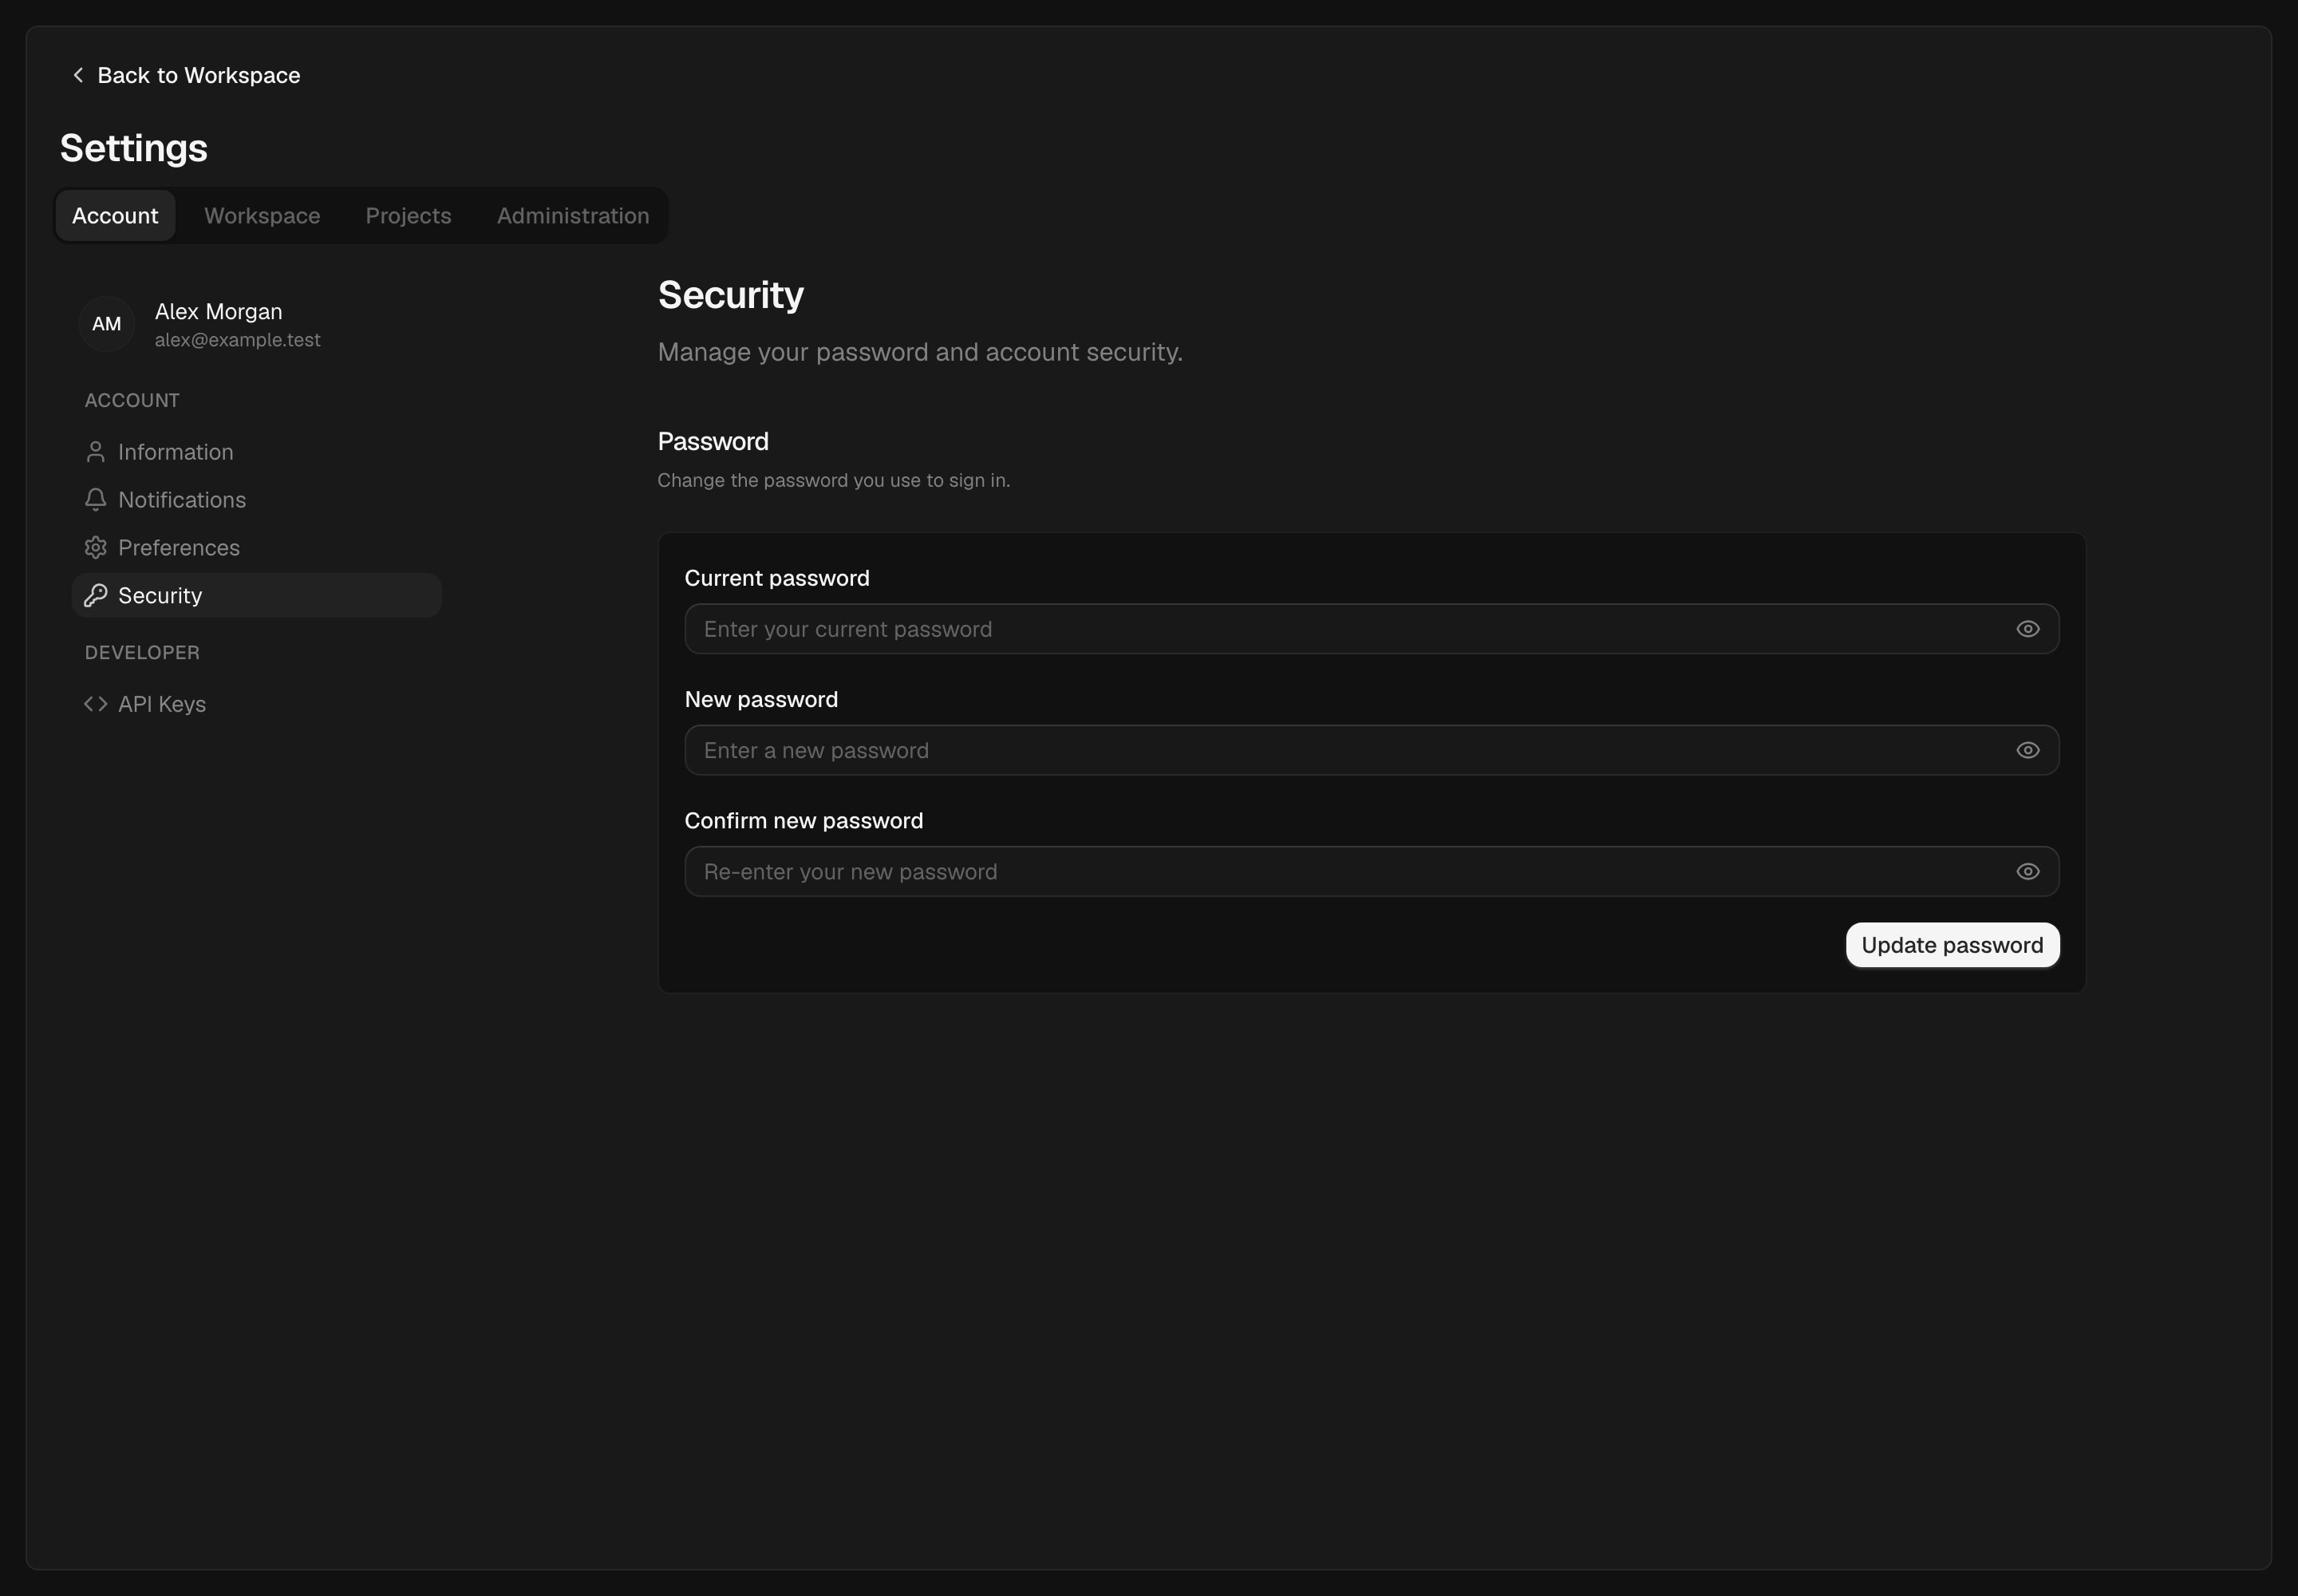Image resolution: width=2298 pixels, height=1596 pixels.
Task: Focus the Confirm new password input field
Action: point(1371,871)
